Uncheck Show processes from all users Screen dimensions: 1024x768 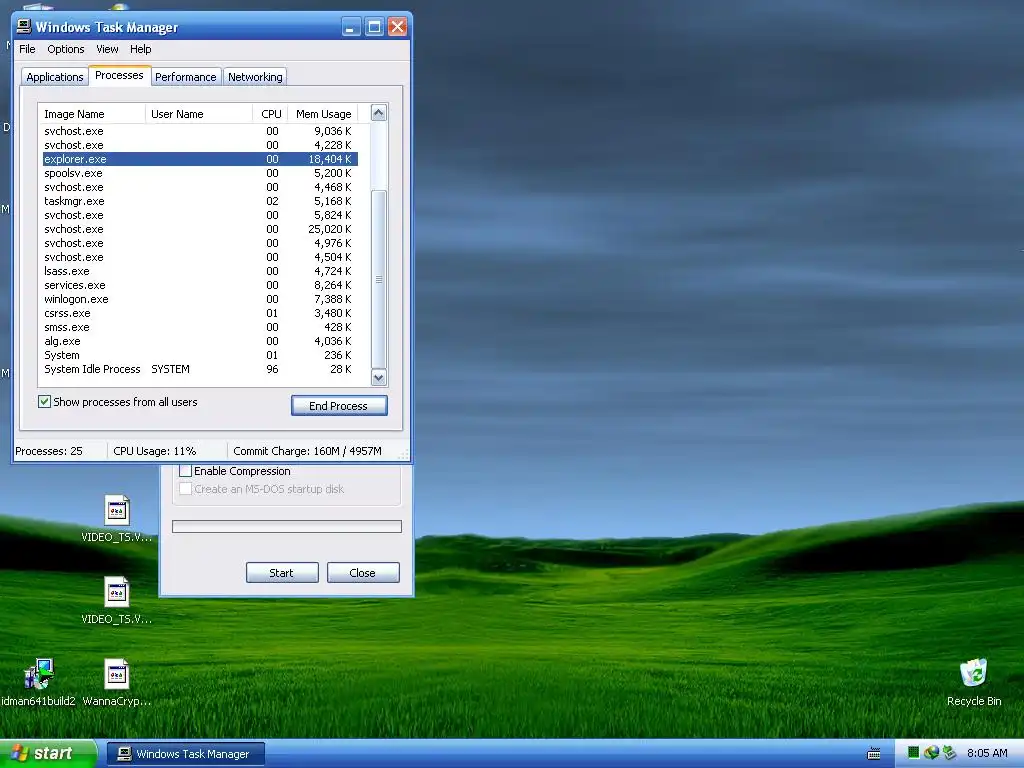[x=44, y=402]
